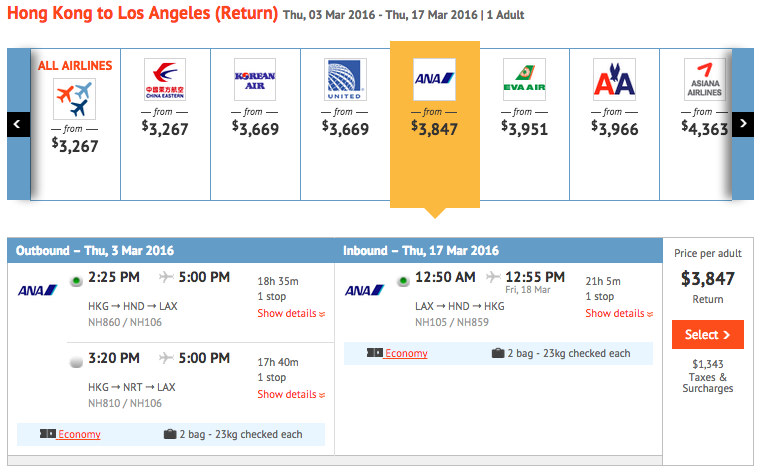Select the Korean Air logo
The height and width of the screenshot is (472, 761).
[x=255, y=80]
